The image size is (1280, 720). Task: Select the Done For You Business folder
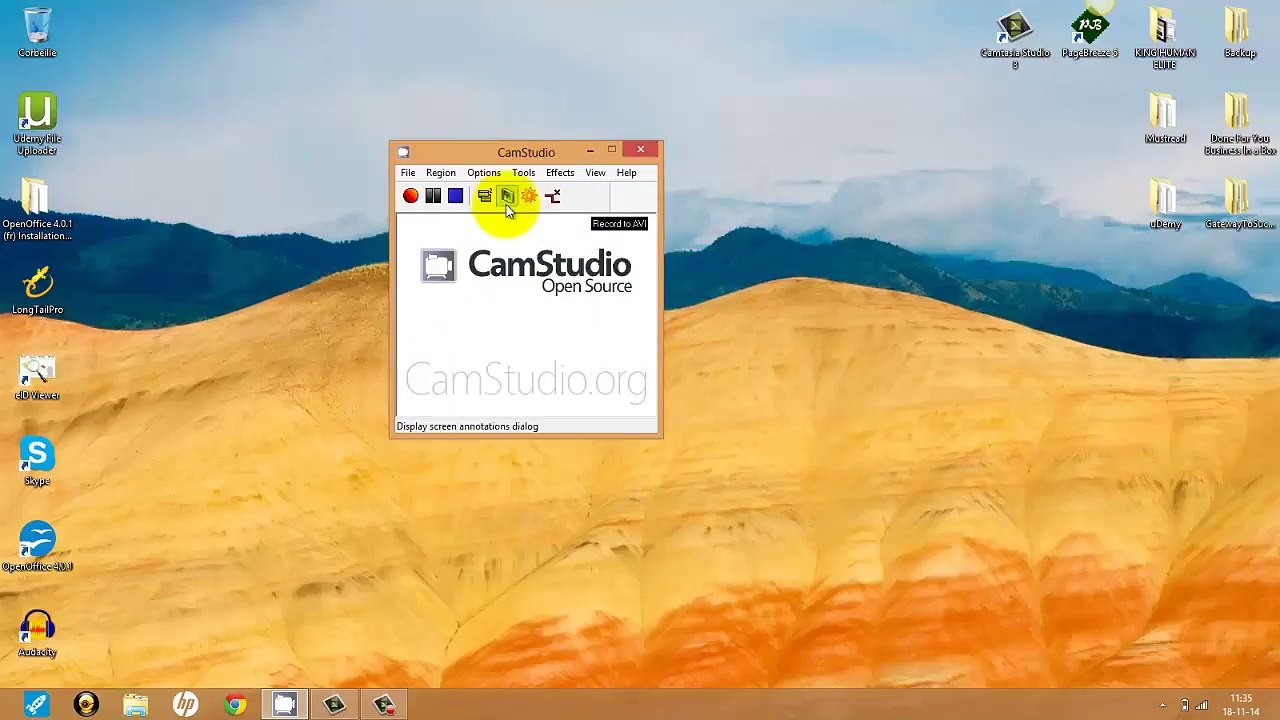click(1240, 124)
